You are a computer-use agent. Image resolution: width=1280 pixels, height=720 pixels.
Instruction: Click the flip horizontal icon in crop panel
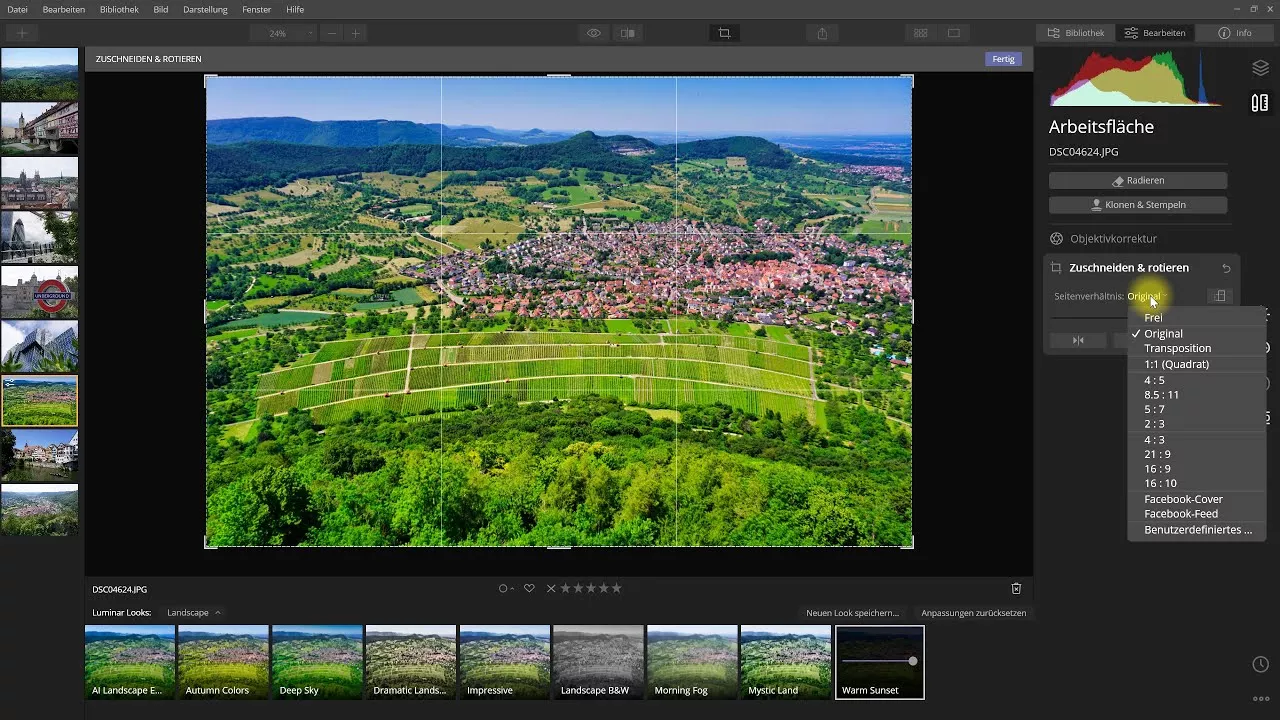click(1078, 340)
